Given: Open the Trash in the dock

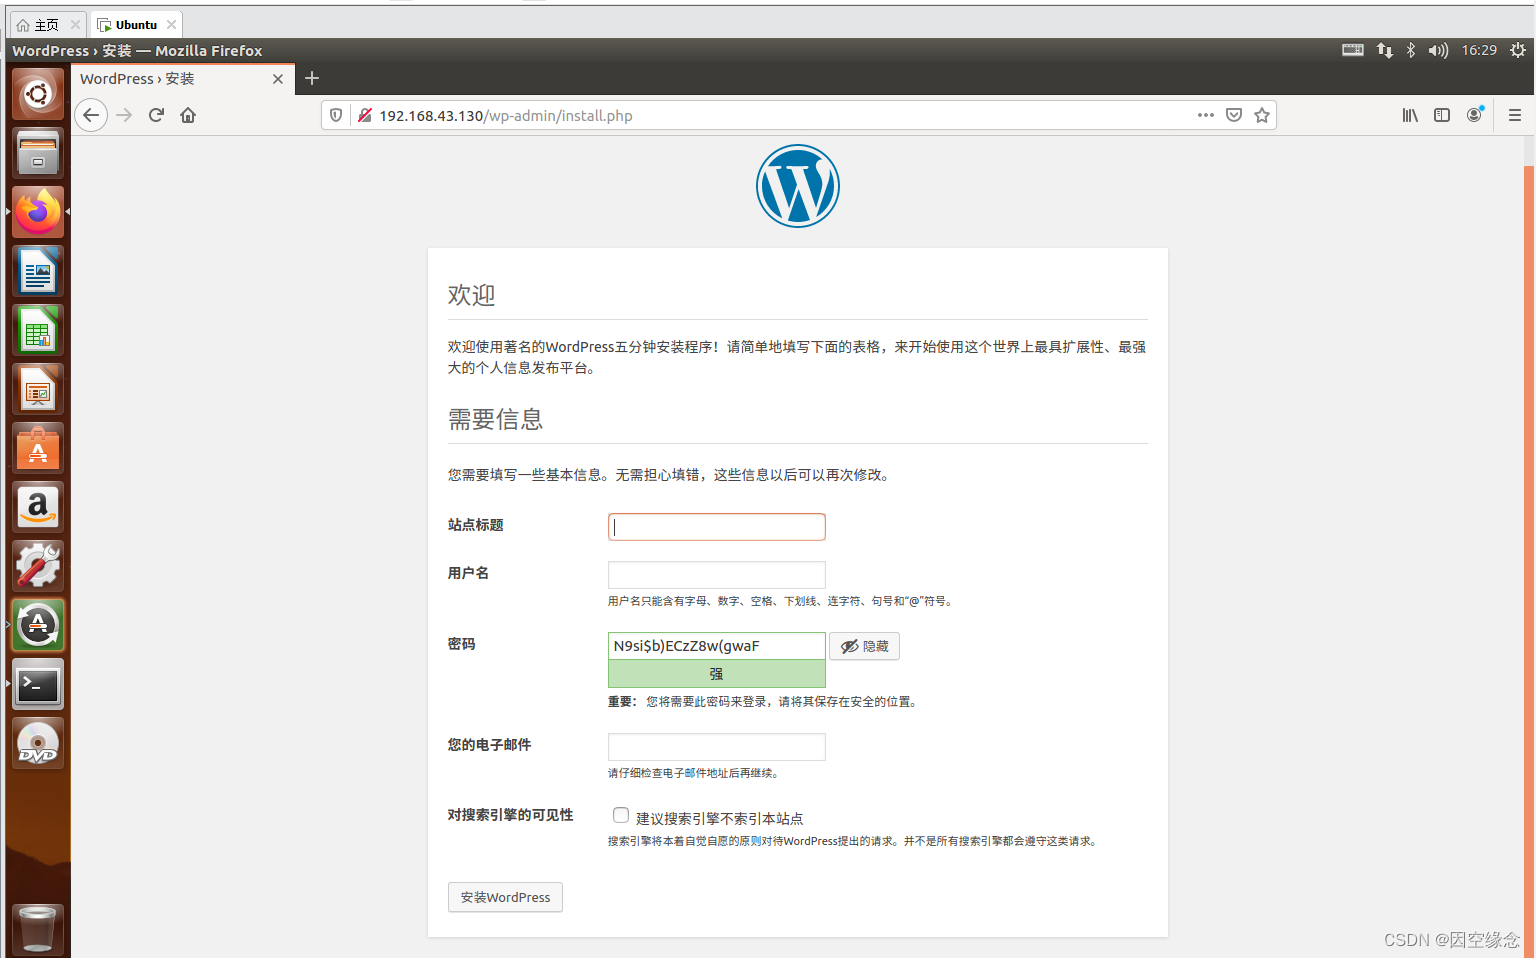Looking at the screenshot, I should pyautogui.click(x=37, y=928).
